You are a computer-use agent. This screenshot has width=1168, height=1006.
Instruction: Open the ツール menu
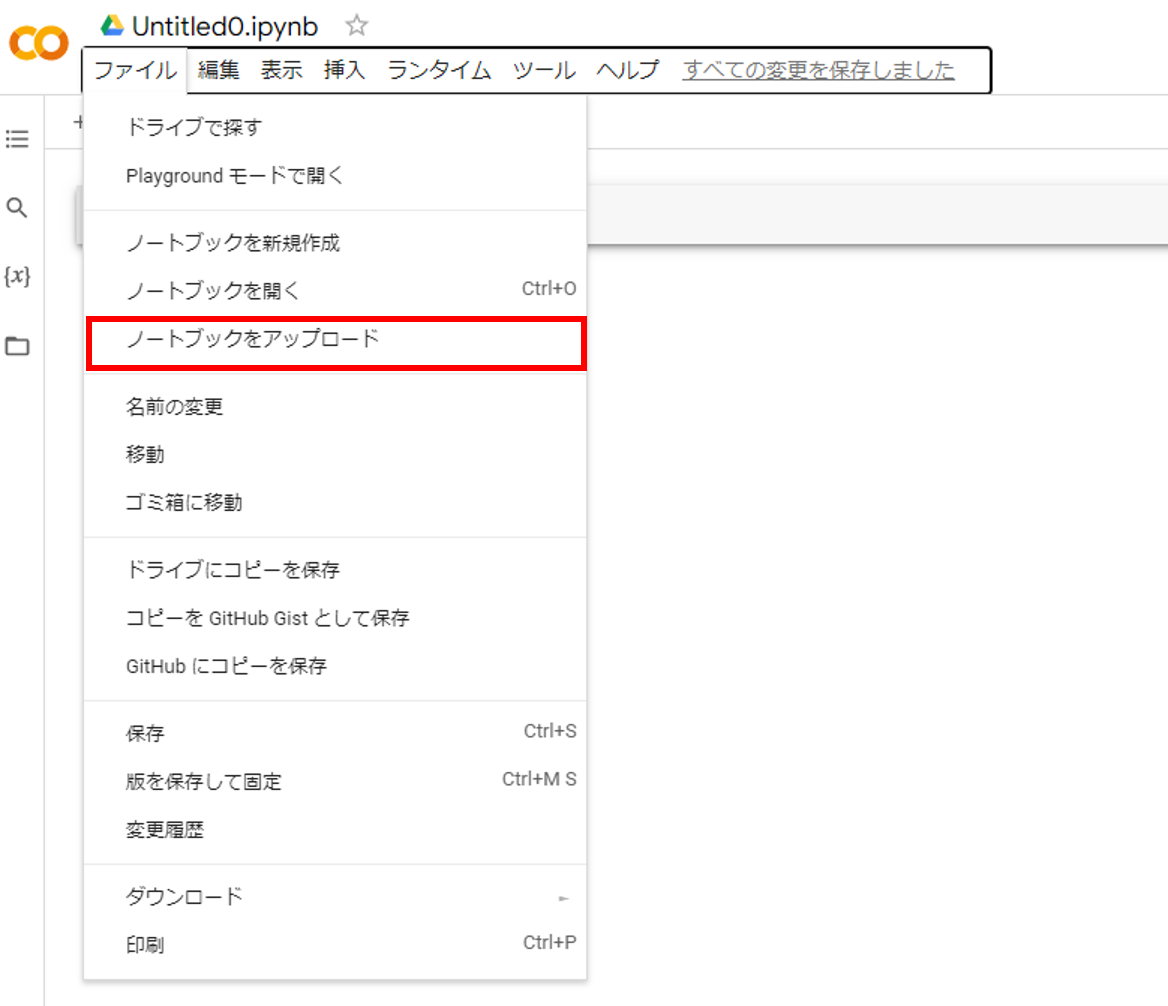(x=543, y=70)
